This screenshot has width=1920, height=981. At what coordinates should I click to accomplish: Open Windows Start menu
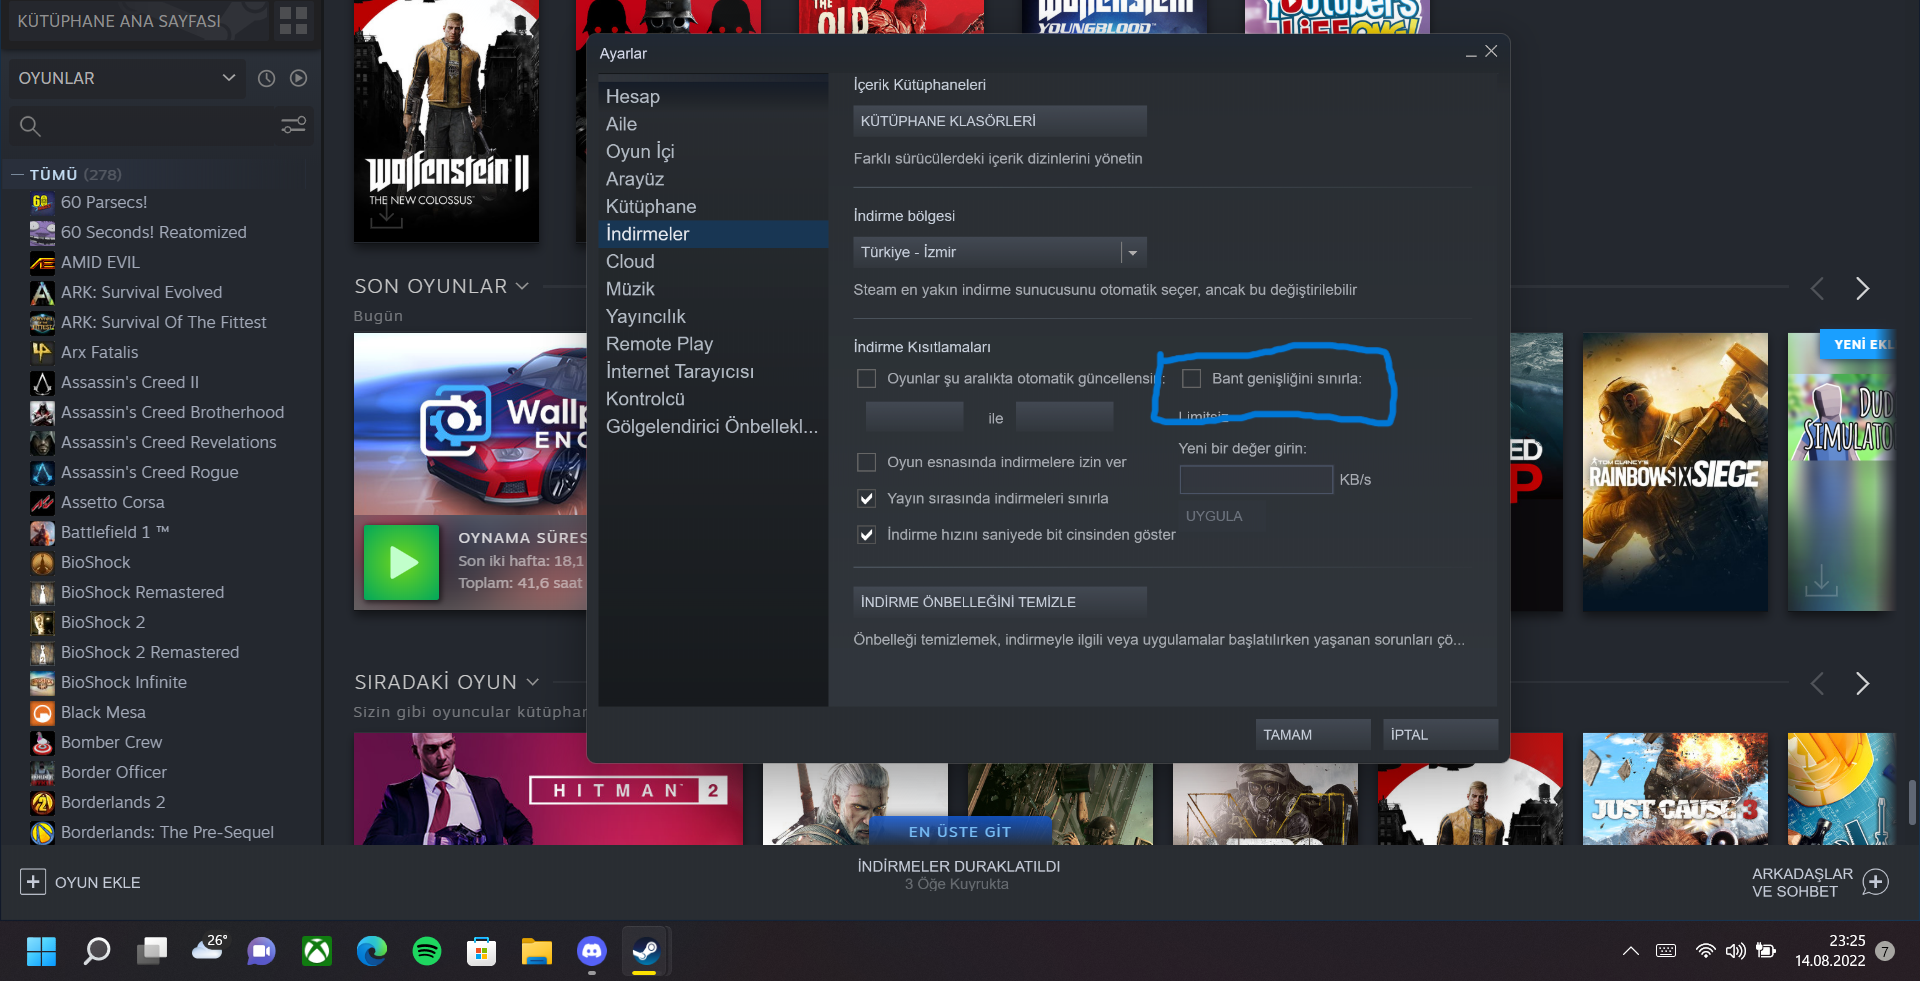click(41, 951)
